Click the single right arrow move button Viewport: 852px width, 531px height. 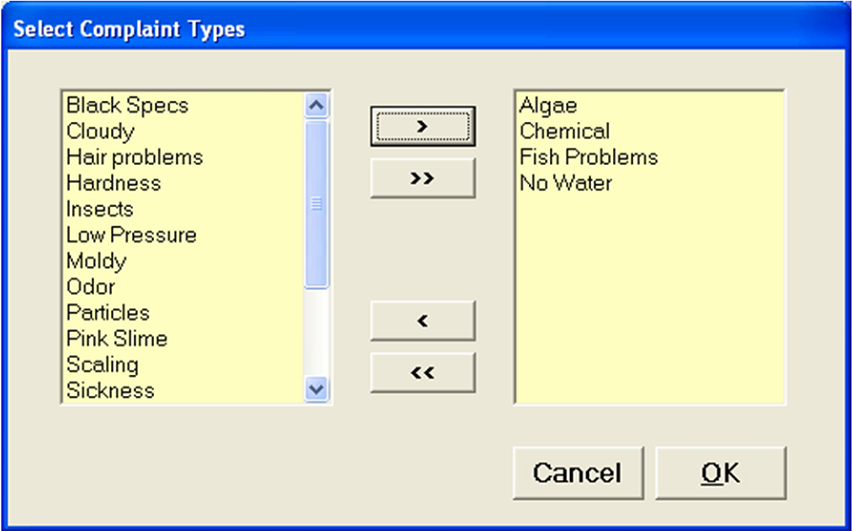(422, 126)
